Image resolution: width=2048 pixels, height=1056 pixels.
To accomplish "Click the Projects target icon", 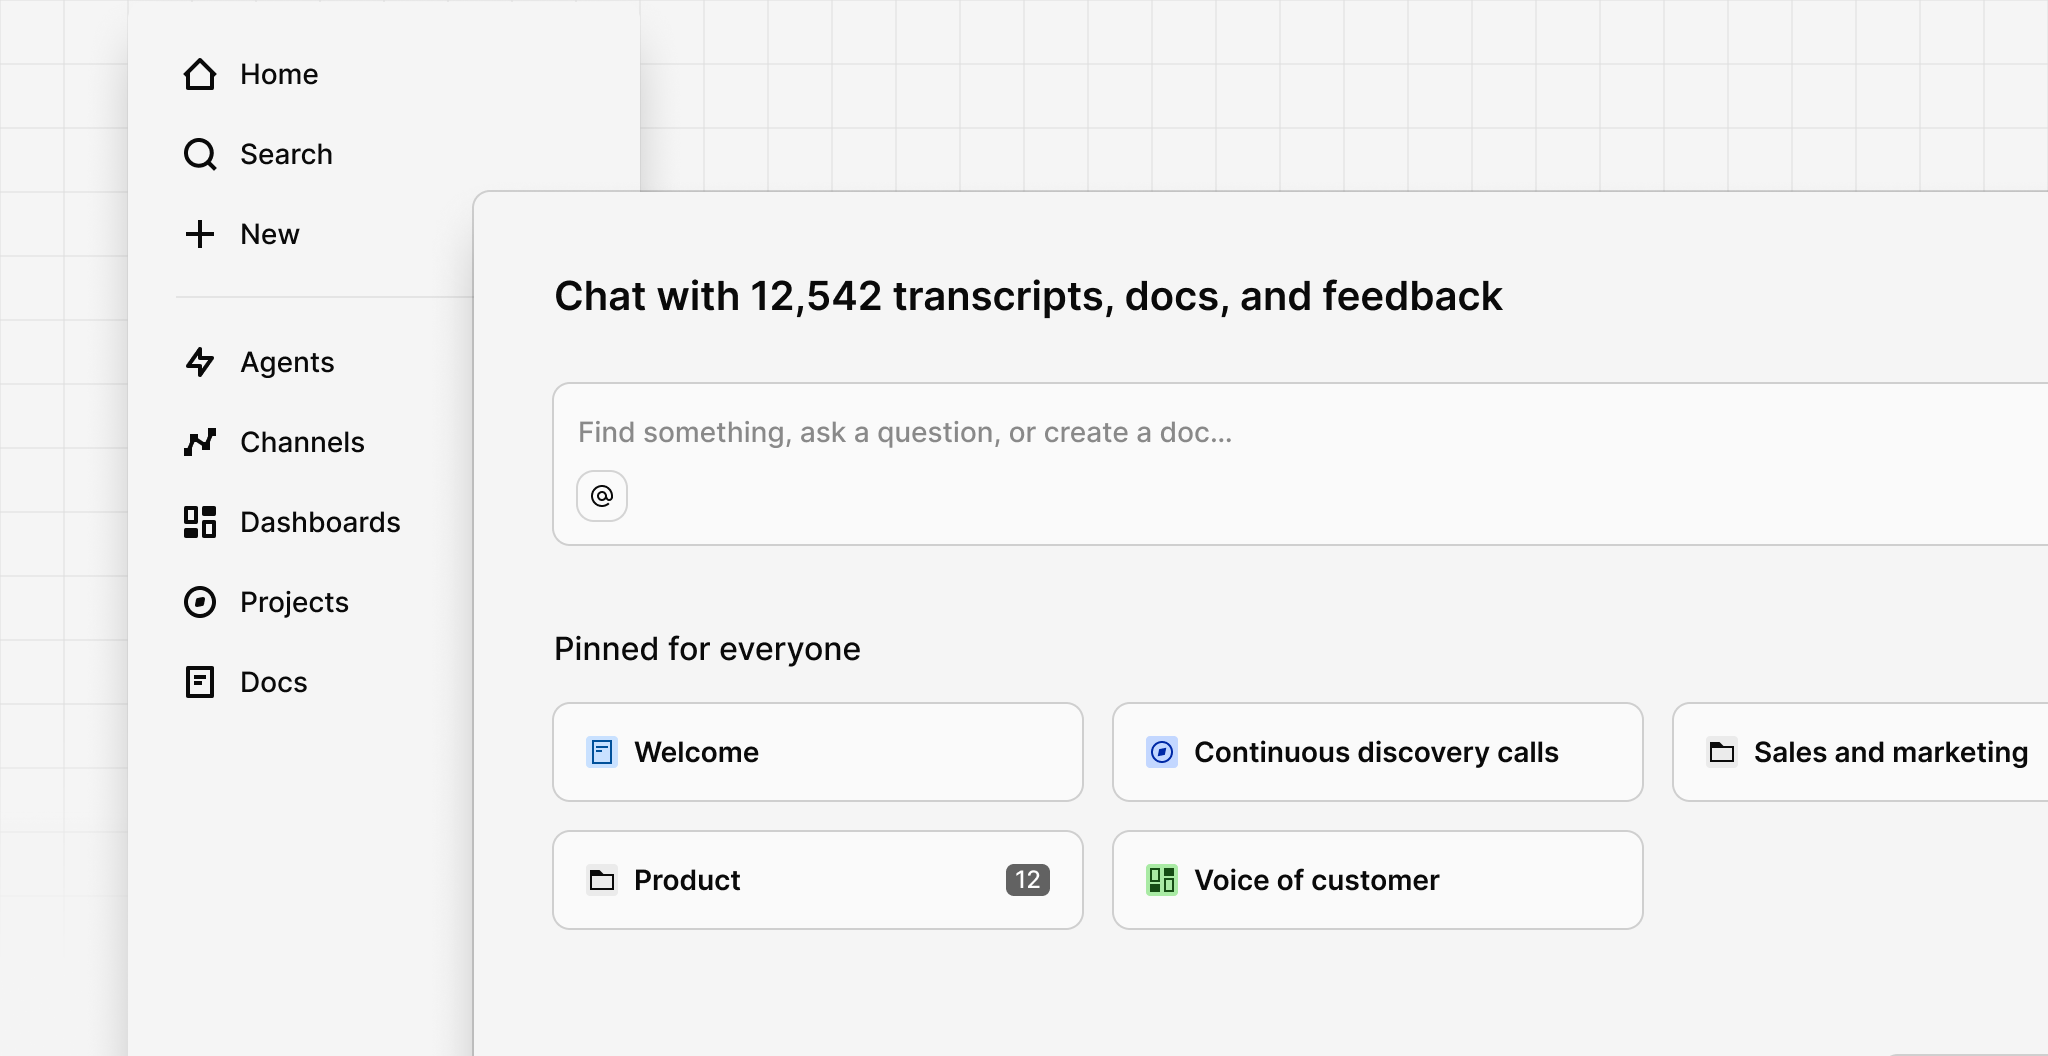I will coord(200,601).
